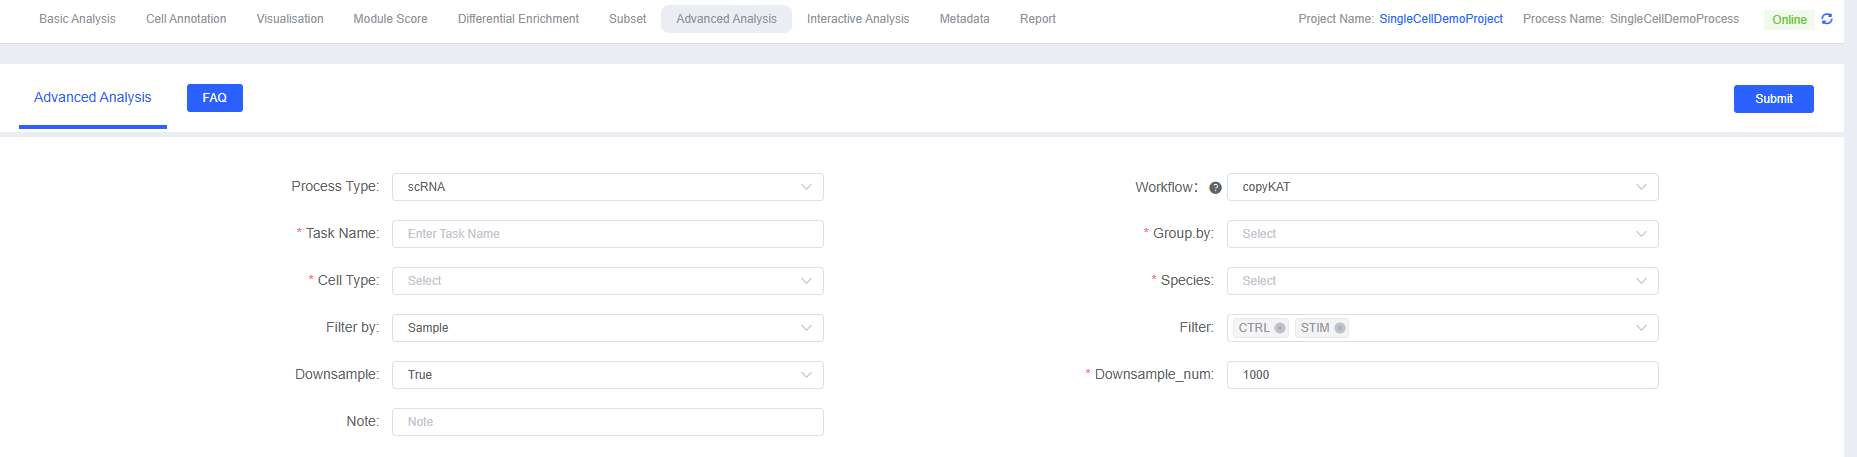Click the Workflow help question-mark icon
Screen dimensions: 1857x457
[x=1215, y=188]
